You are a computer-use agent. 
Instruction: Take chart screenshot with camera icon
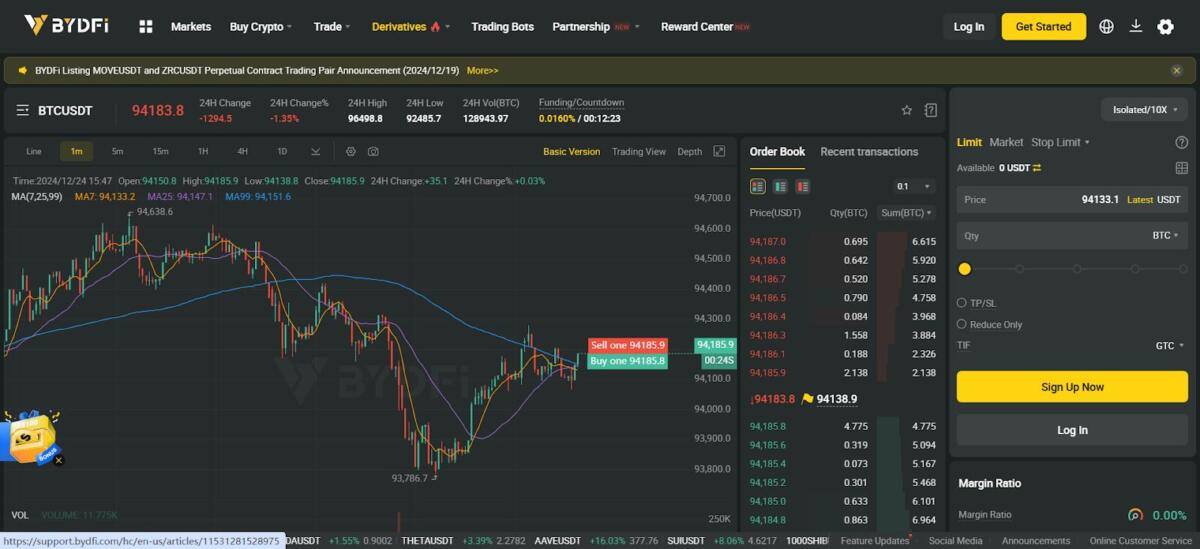pos(373,152)
